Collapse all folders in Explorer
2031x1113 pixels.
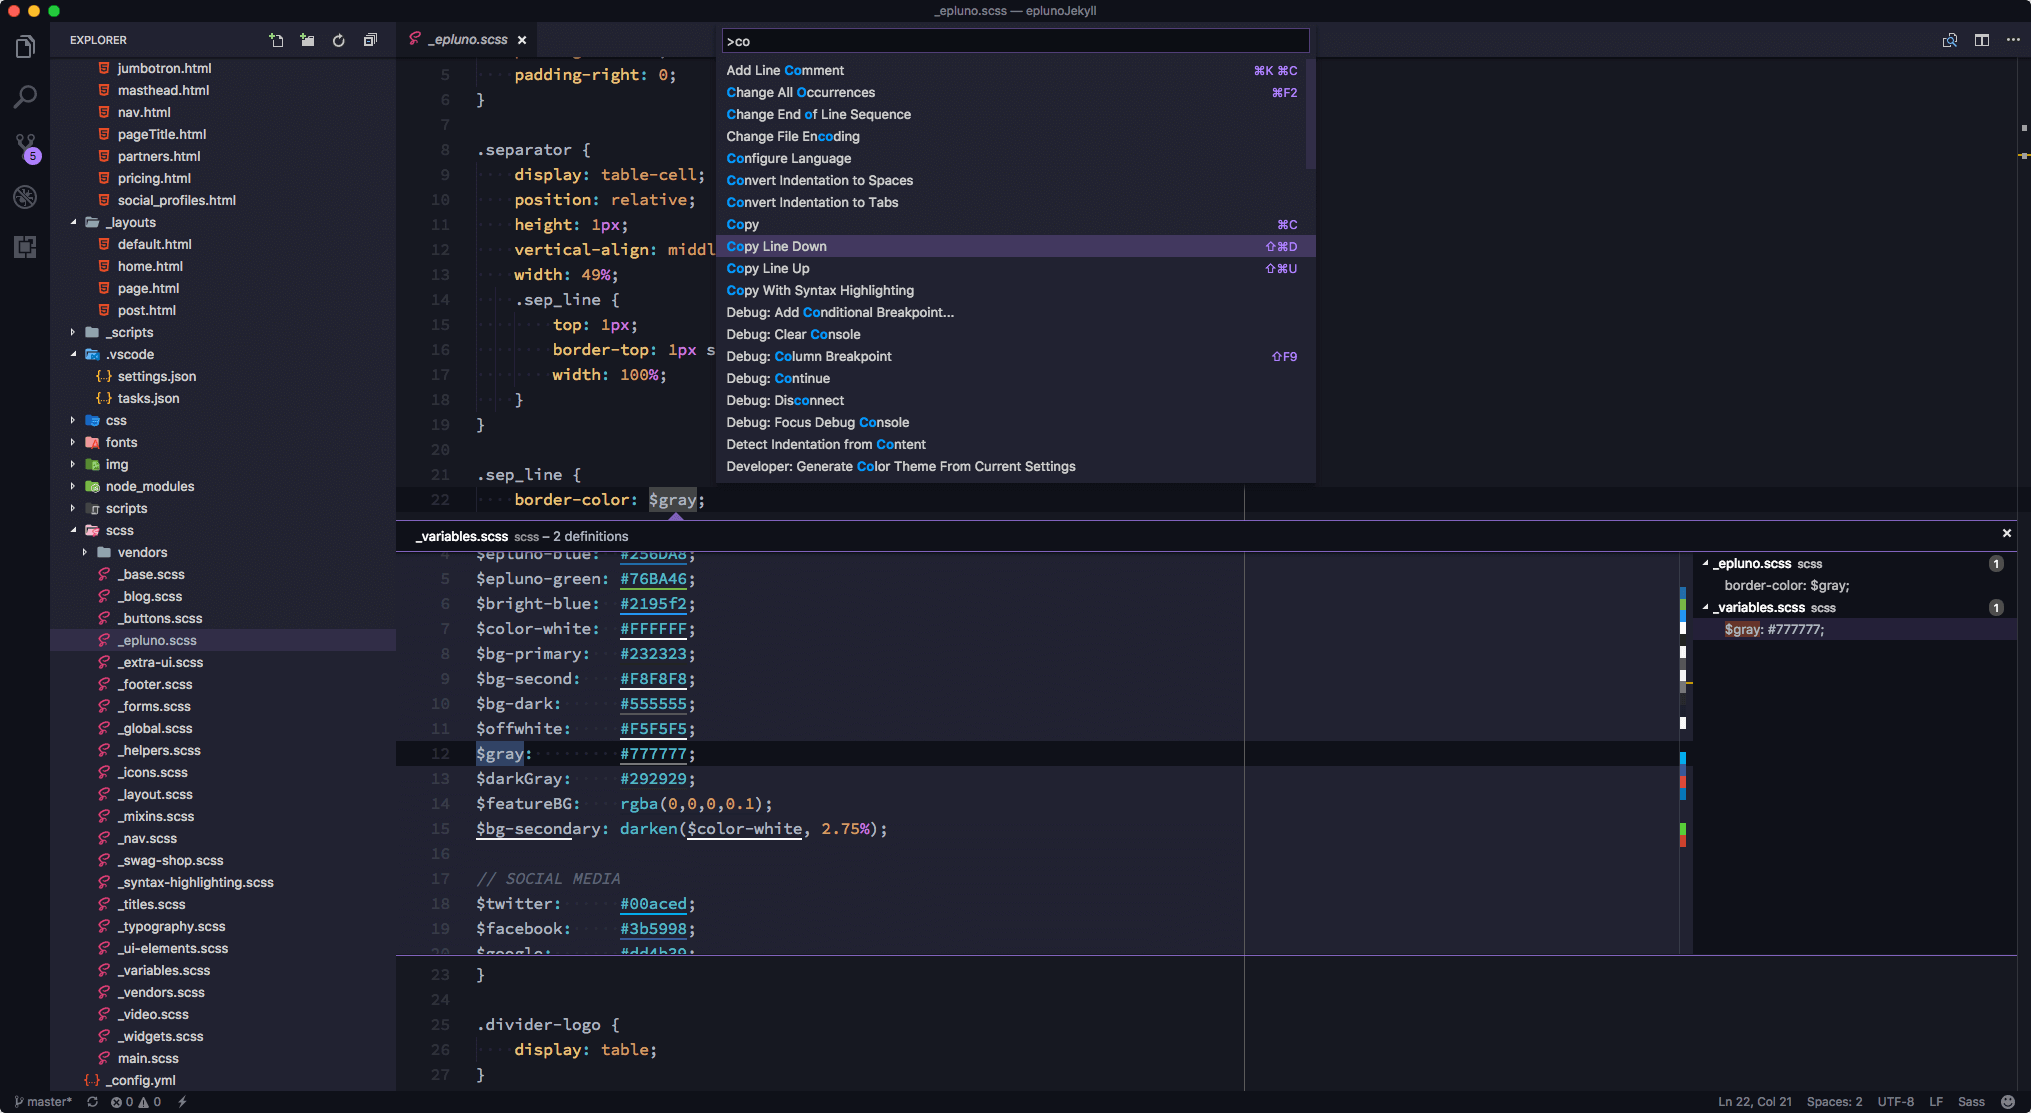(x=370, y=40)
